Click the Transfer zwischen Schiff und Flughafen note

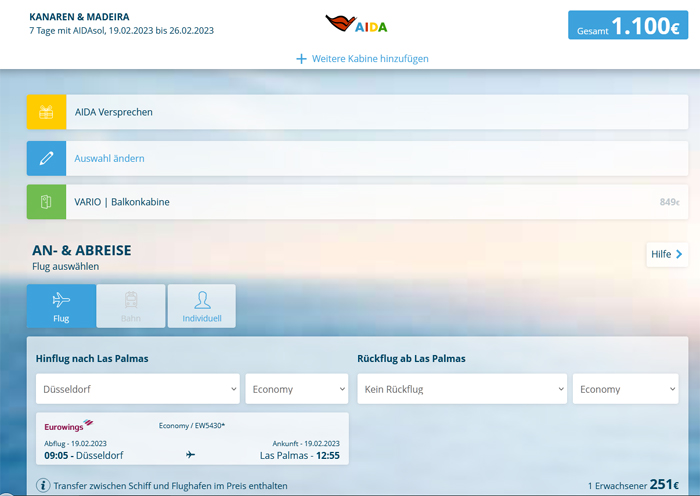(171, 486)
